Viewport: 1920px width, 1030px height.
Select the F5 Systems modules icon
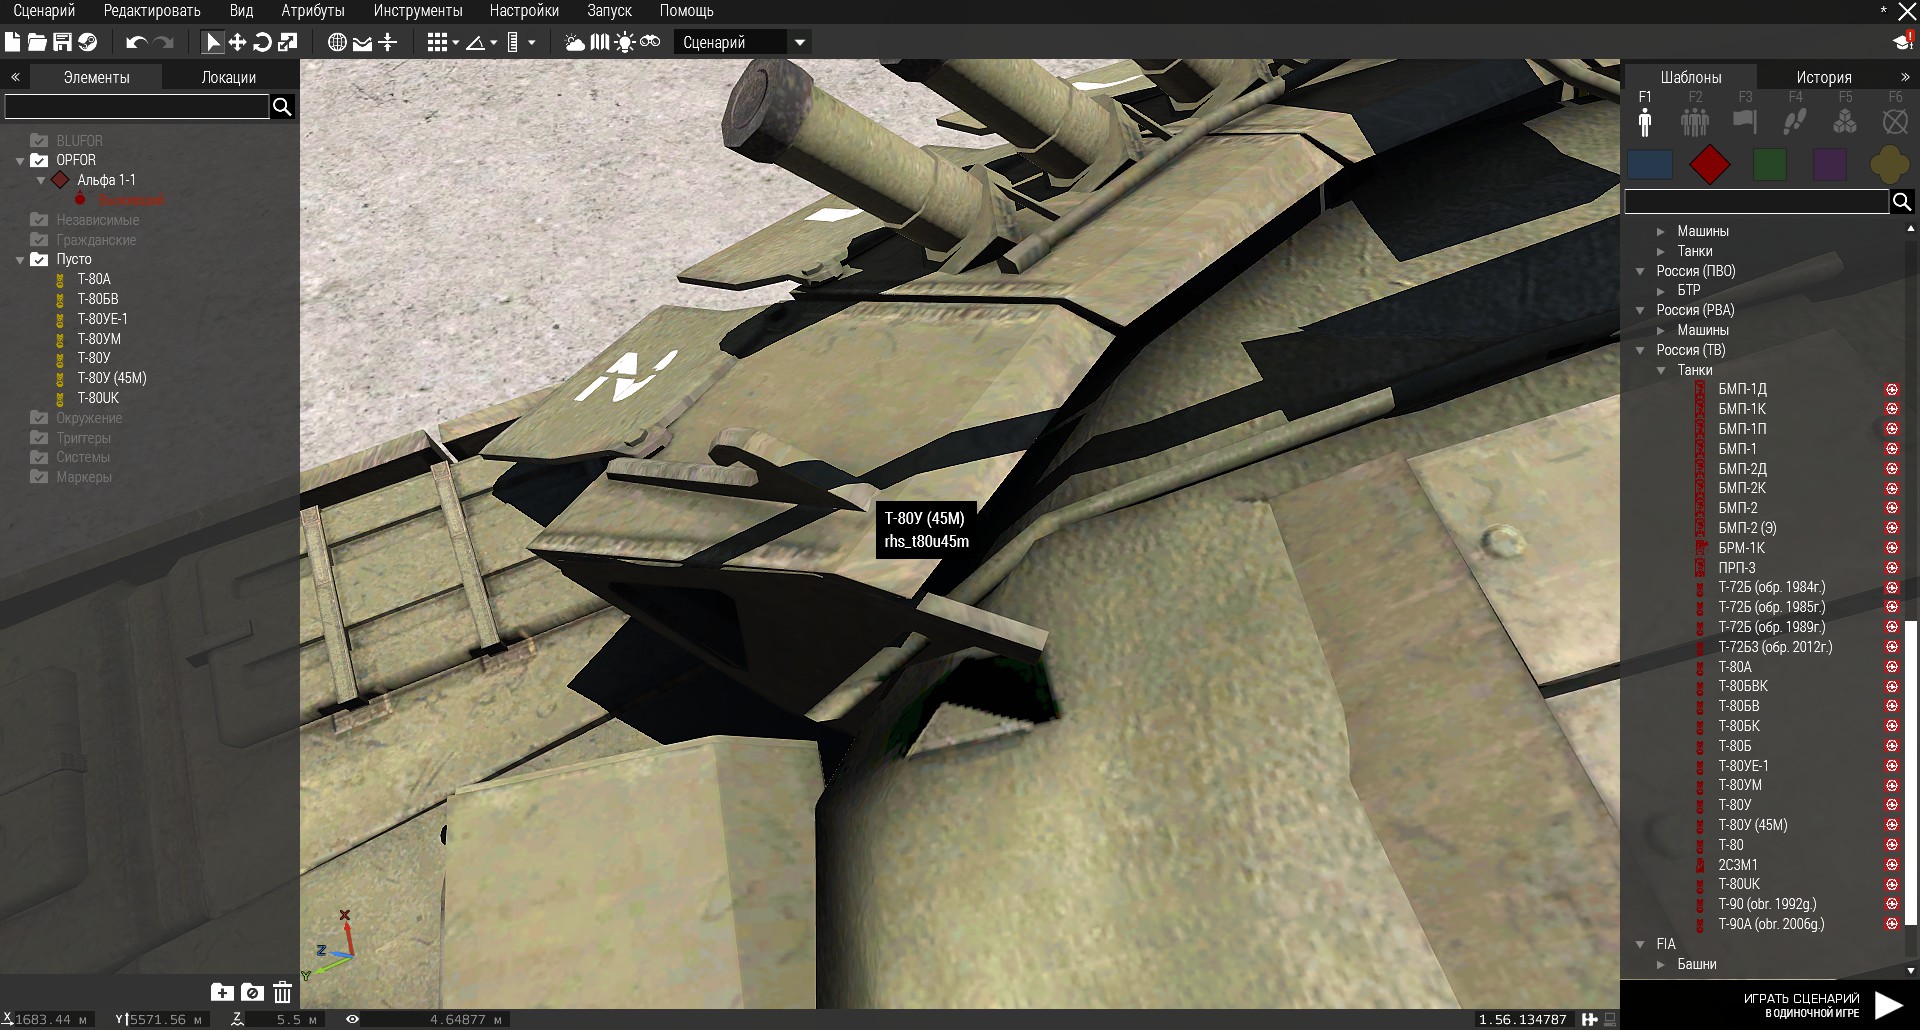pyautogui.click(x=1845, y=121)
